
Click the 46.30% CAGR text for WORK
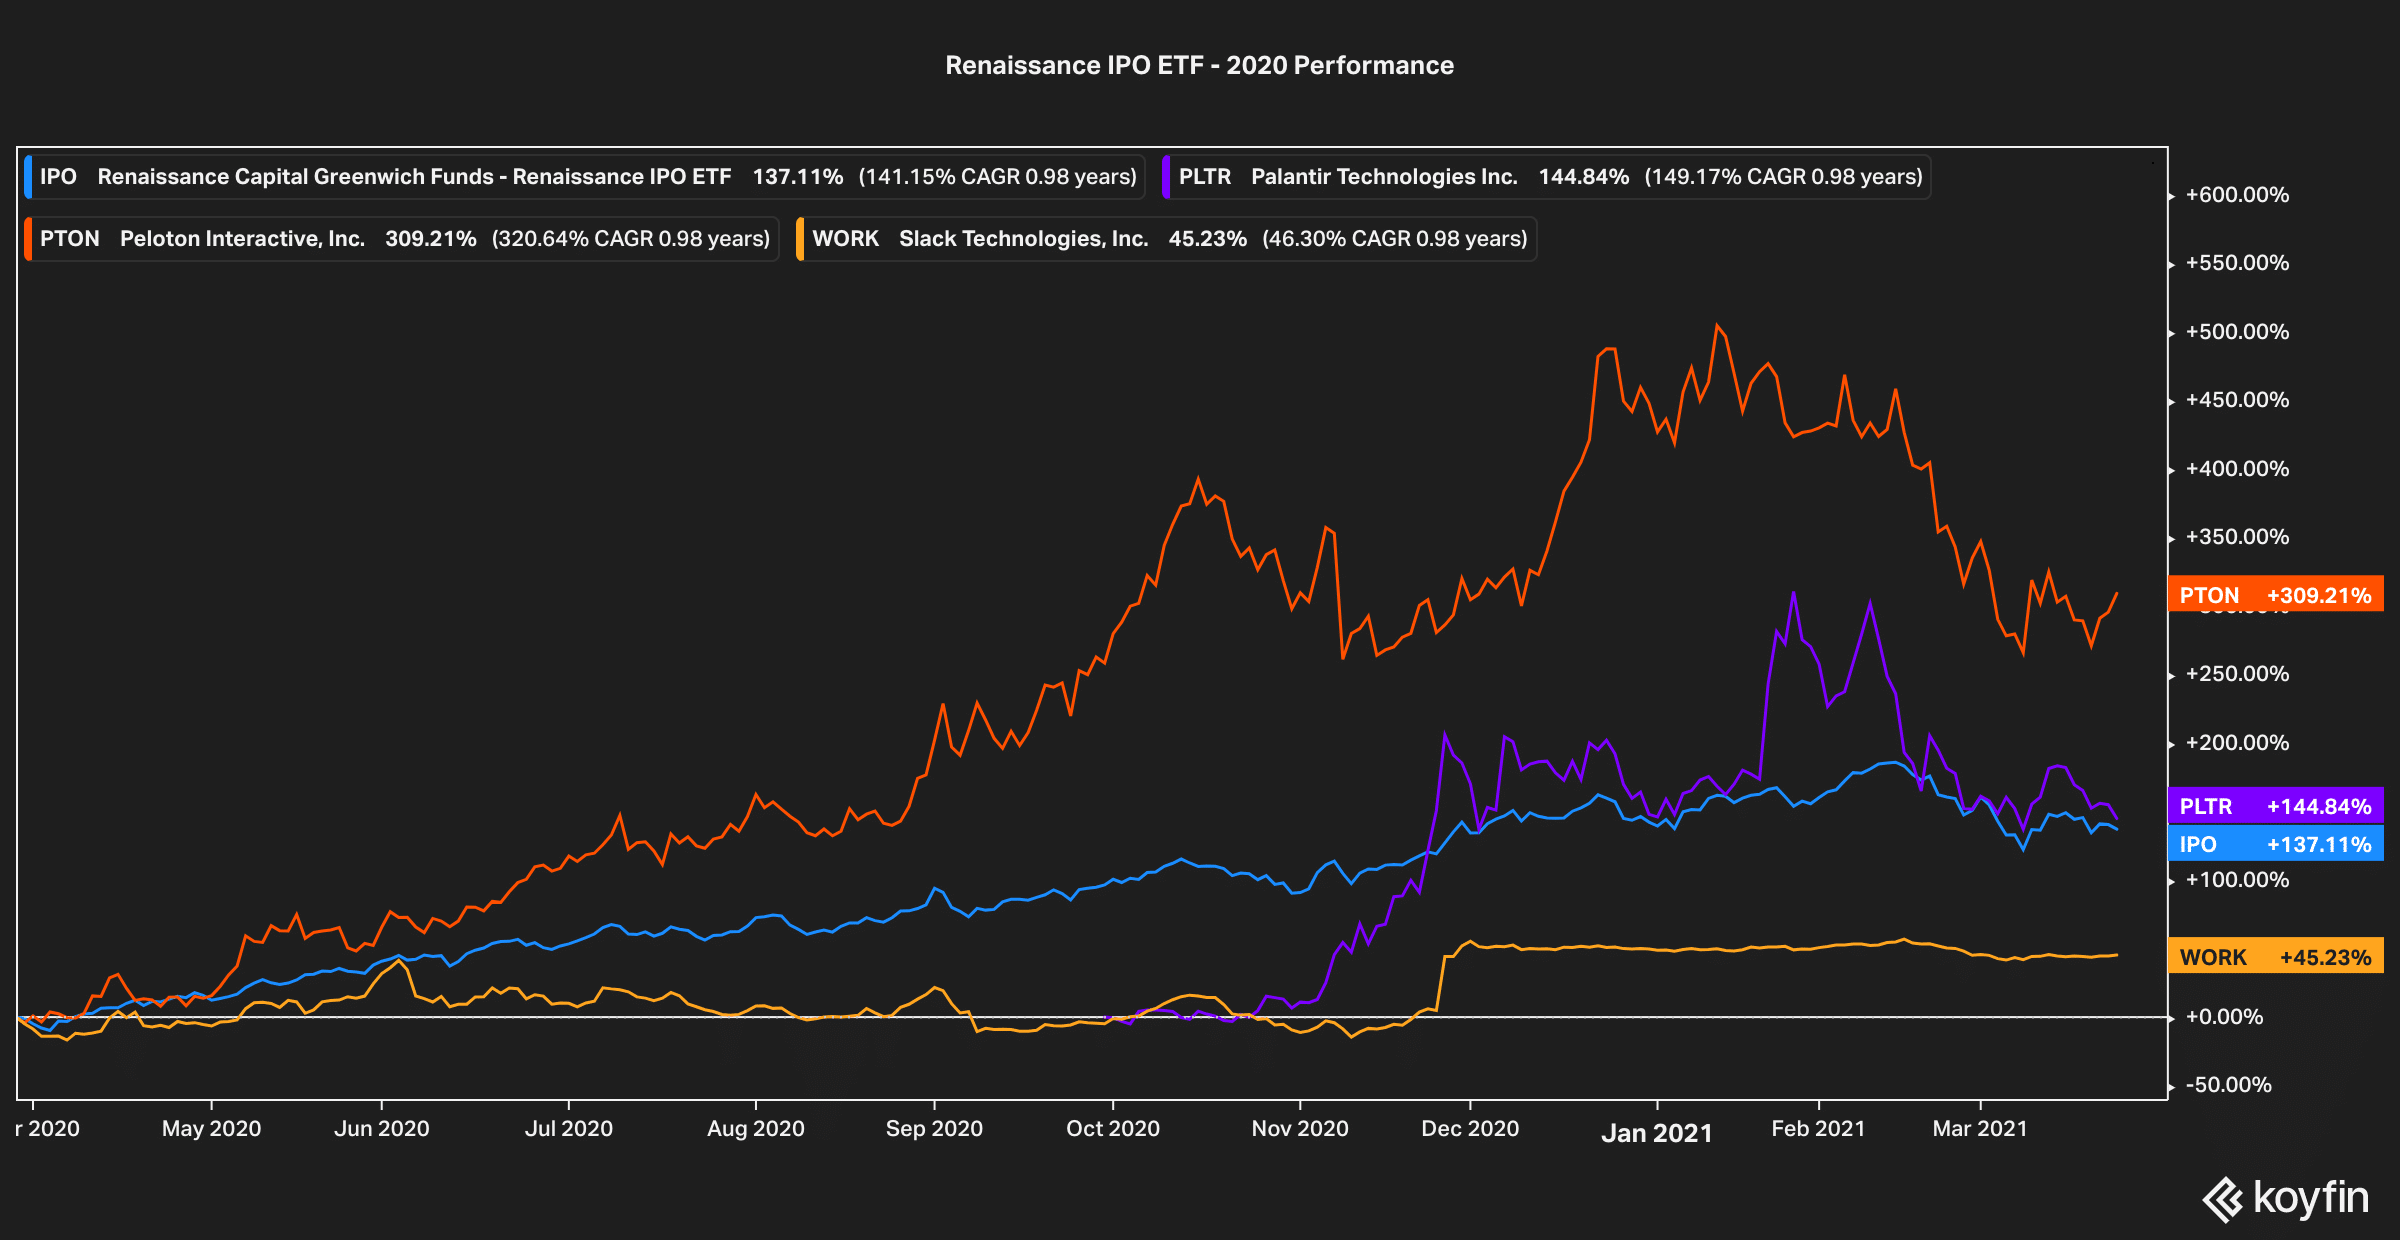1394,239
